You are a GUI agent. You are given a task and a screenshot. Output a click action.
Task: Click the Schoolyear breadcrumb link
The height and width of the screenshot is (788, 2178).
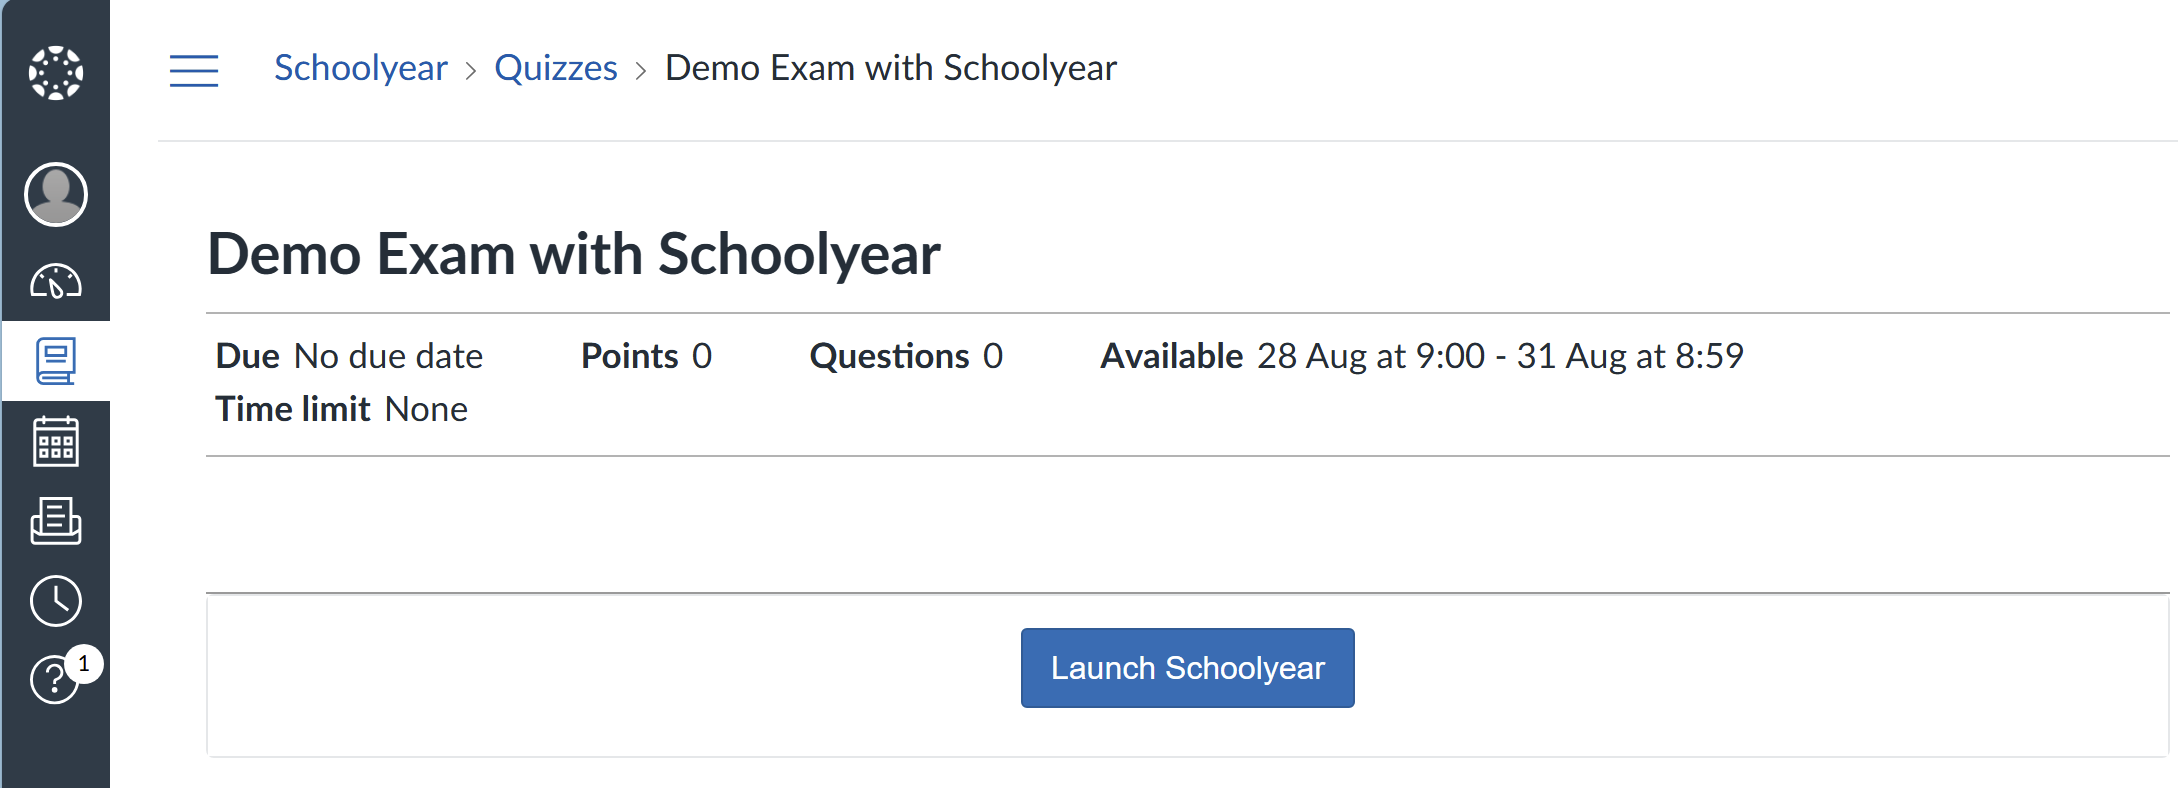(361, 68)
